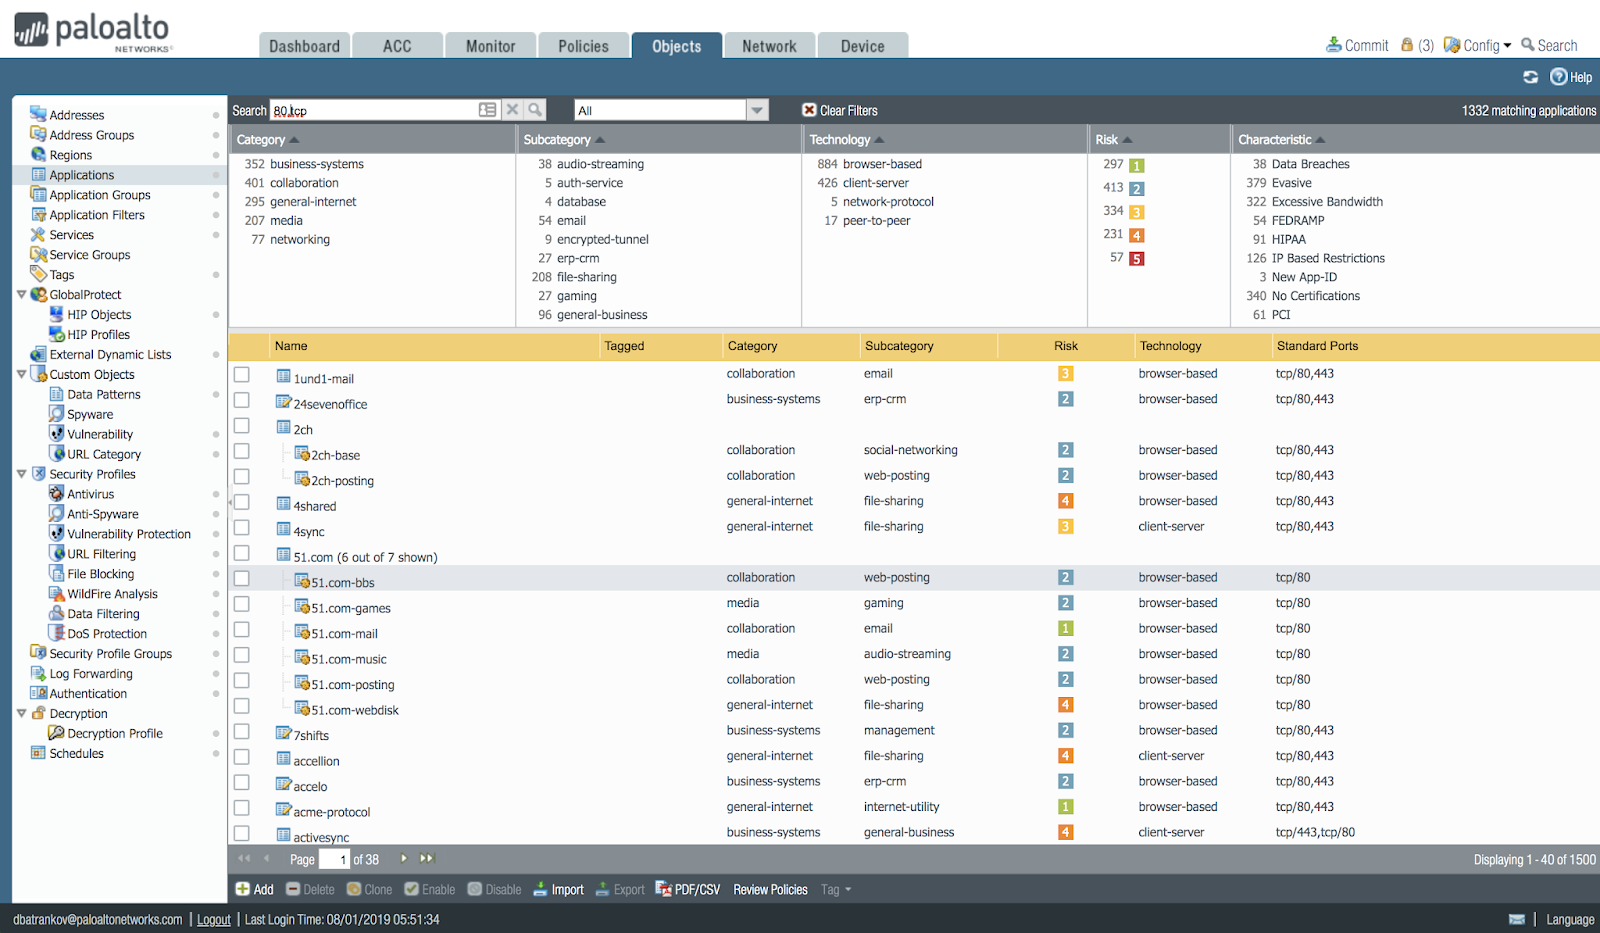This screenshot has width=1600, height=933.
Task: Open the activesync application link
Action: click(x=321, y=838)
